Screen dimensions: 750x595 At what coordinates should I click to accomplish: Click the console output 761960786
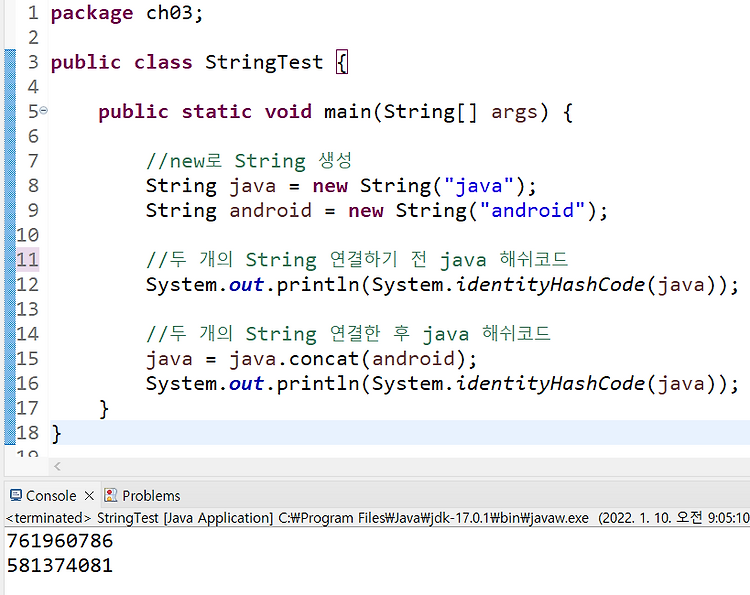coord(60,541)
